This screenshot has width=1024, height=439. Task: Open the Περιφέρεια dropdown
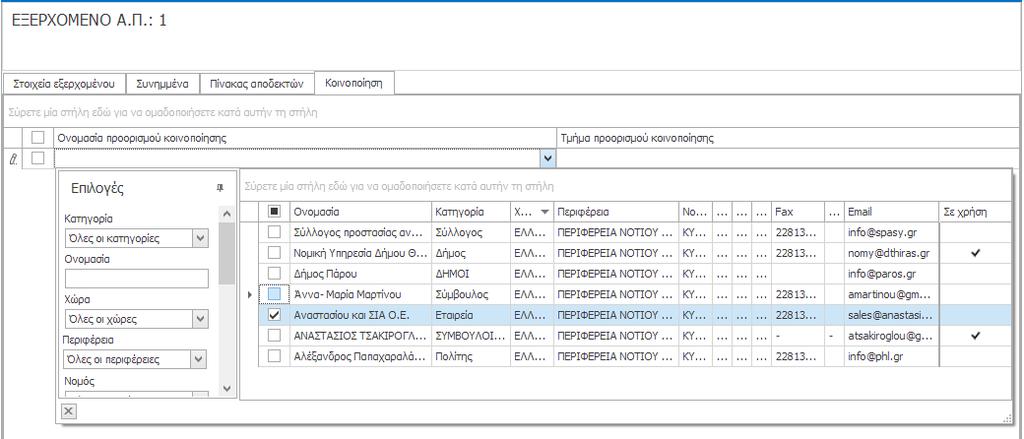click(x=200, y=359)
